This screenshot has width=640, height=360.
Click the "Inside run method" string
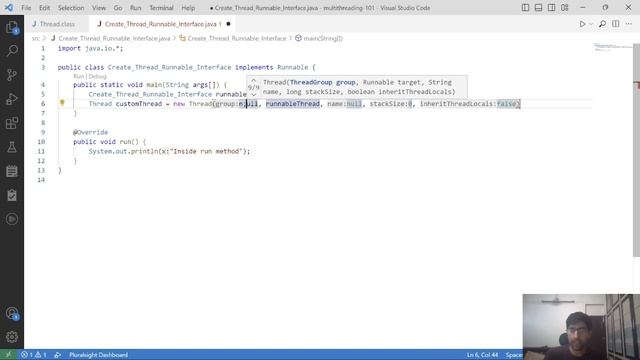point(205,151)
